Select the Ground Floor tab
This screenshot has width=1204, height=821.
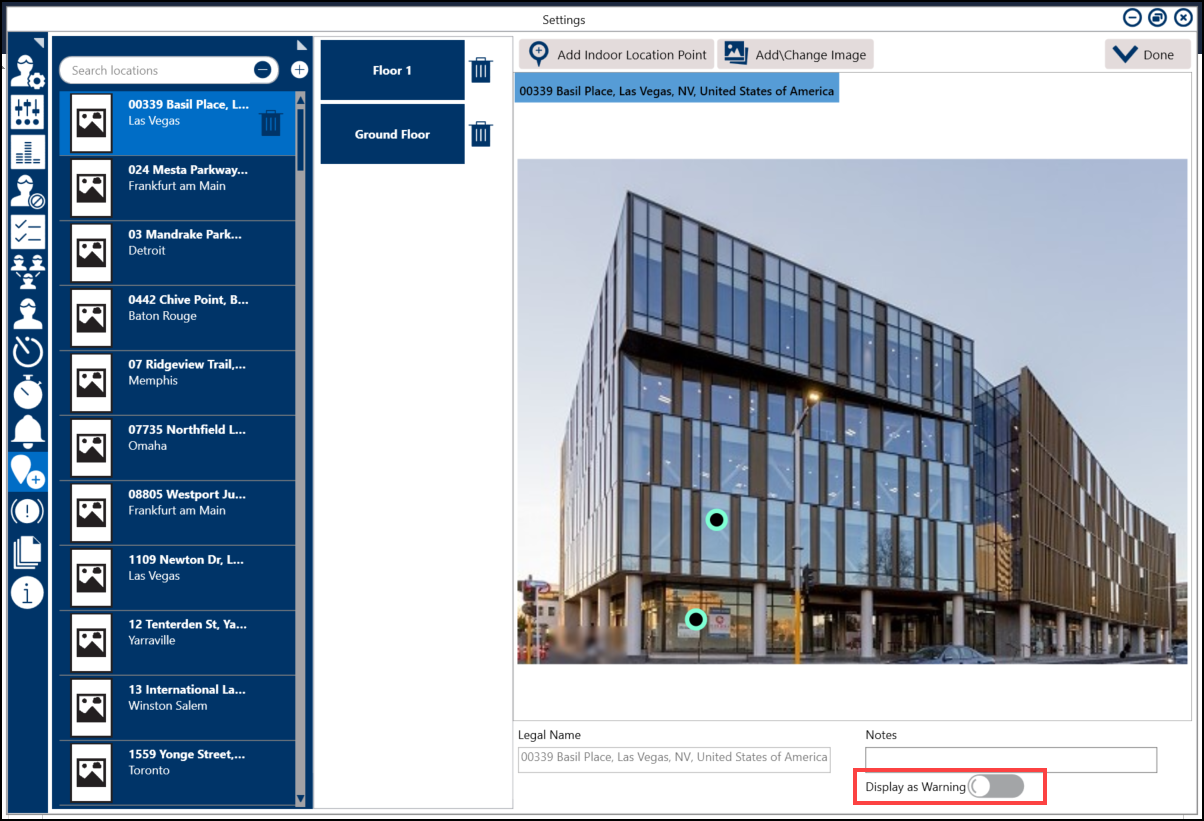point(392,135)
